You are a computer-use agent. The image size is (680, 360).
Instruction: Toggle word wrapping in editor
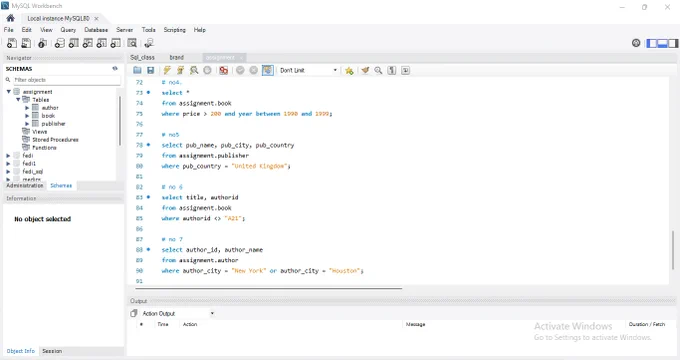405,70
